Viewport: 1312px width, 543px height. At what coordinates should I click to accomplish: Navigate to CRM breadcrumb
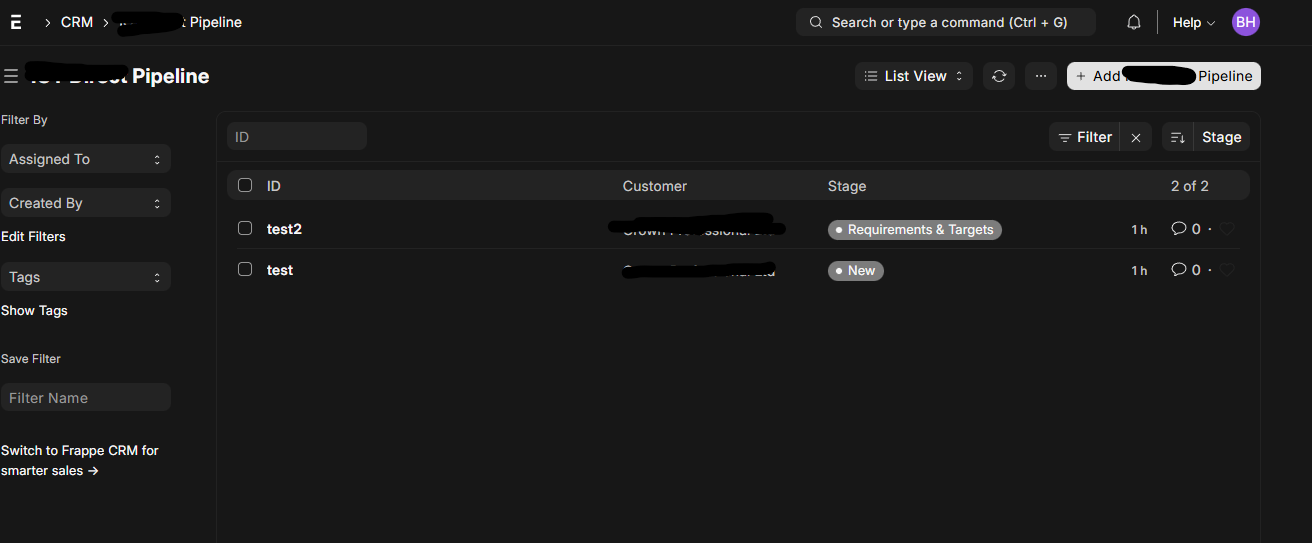[77, 22]
